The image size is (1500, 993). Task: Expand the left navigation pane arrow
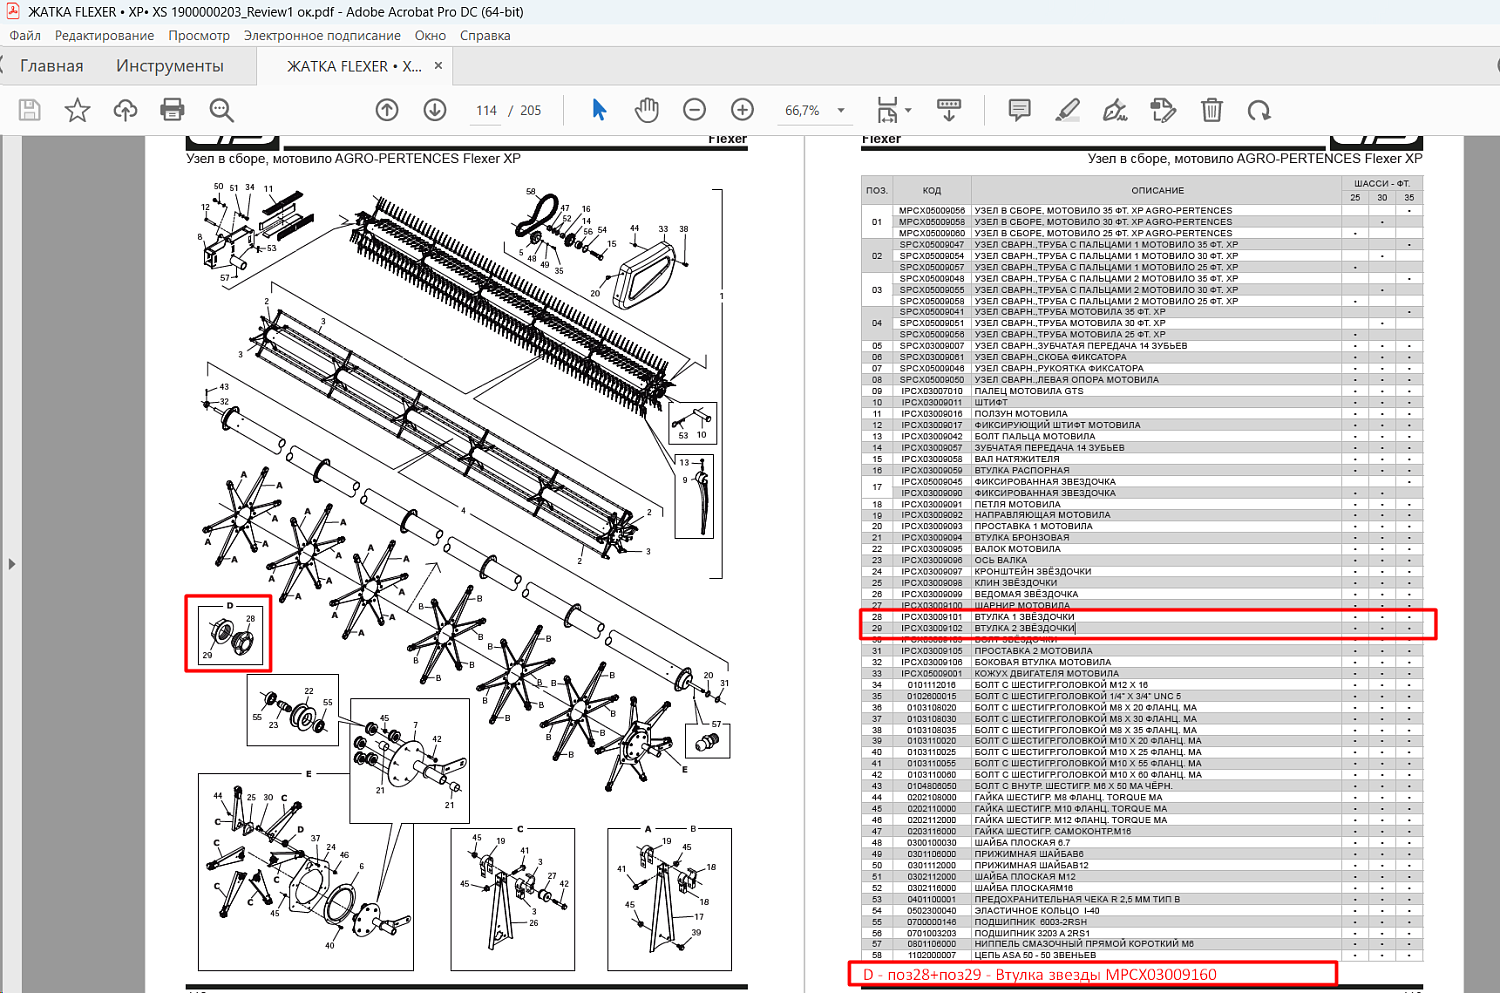coord(11,564)
